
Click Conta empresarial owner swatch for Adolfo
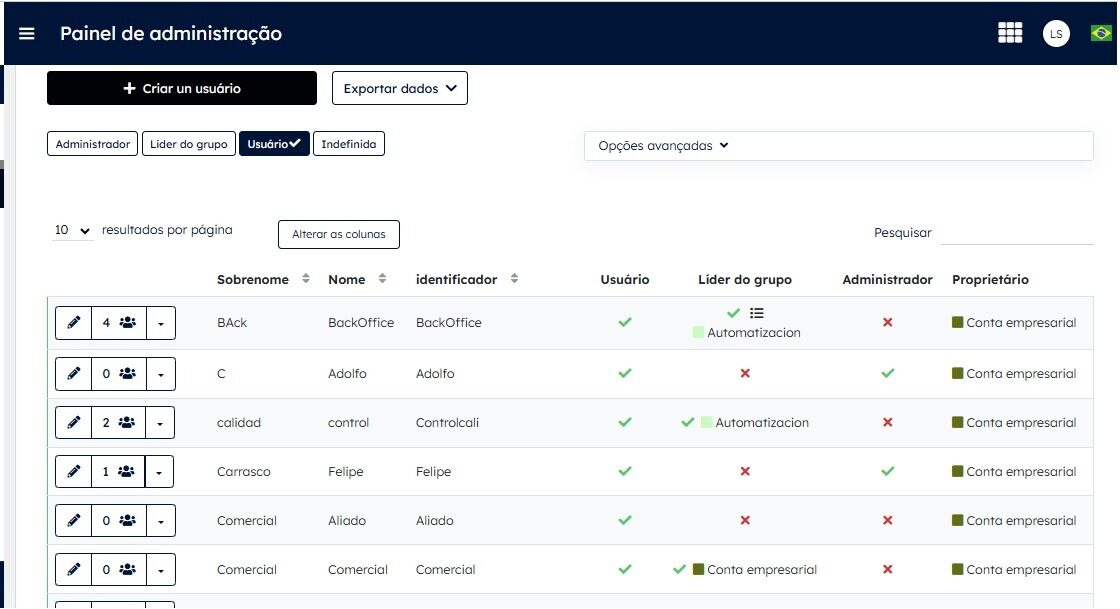[x=958, y=373]
